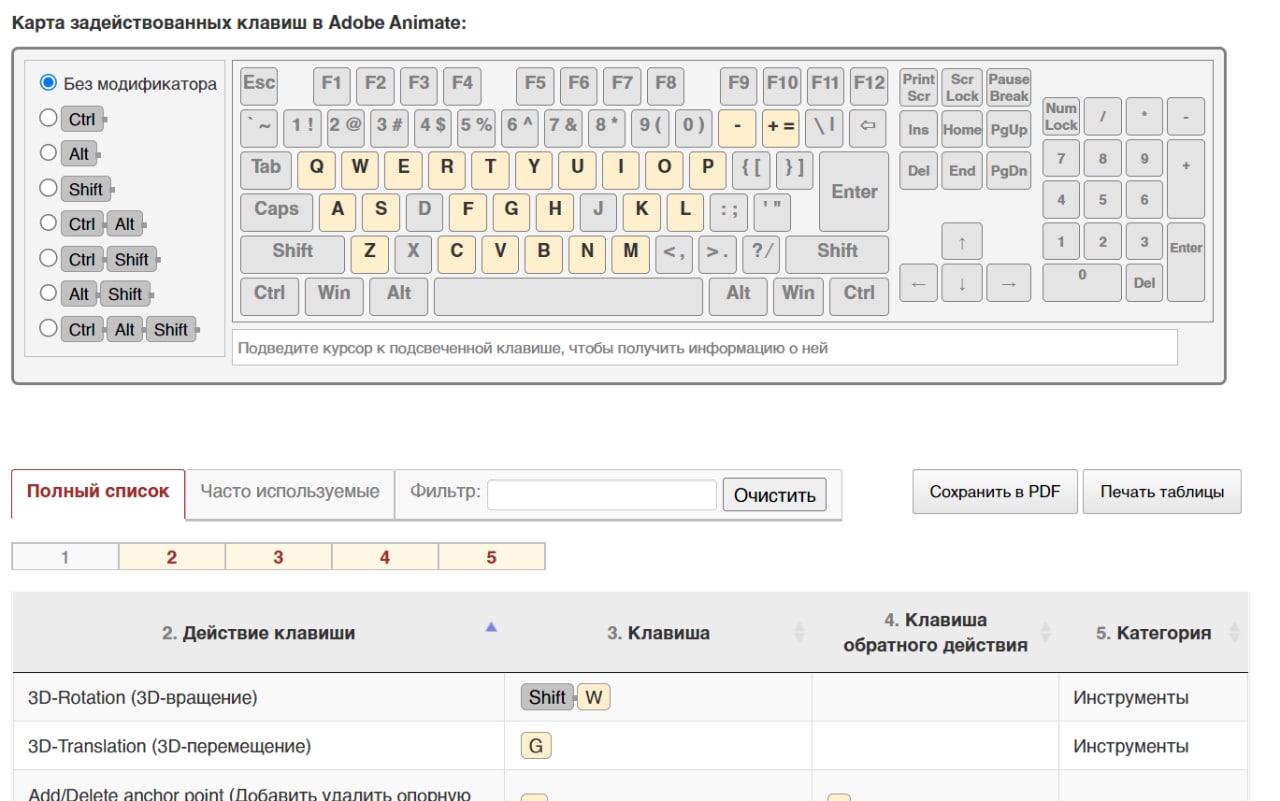Screen dimensions: 1280x801
Task: Click the highlighted H key on the keyboard map
Action: 555,211
